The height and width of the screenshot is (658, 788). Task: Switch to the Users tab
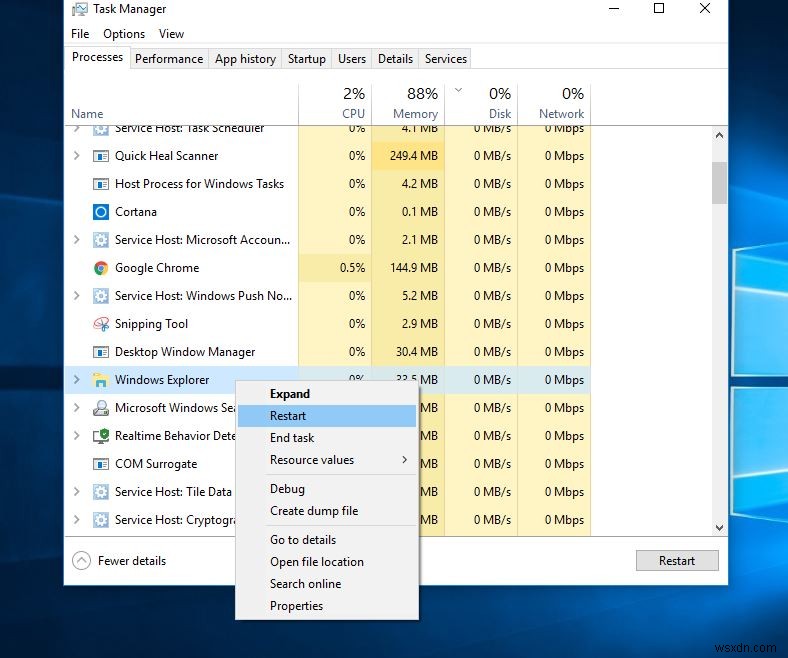(352, 59)
